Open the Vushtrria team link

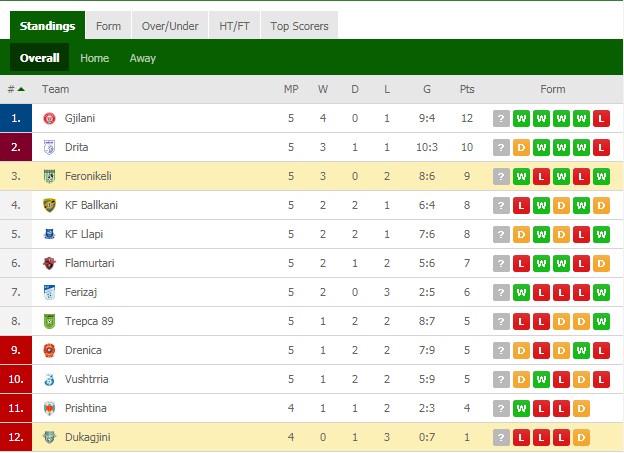click(87, 379)
